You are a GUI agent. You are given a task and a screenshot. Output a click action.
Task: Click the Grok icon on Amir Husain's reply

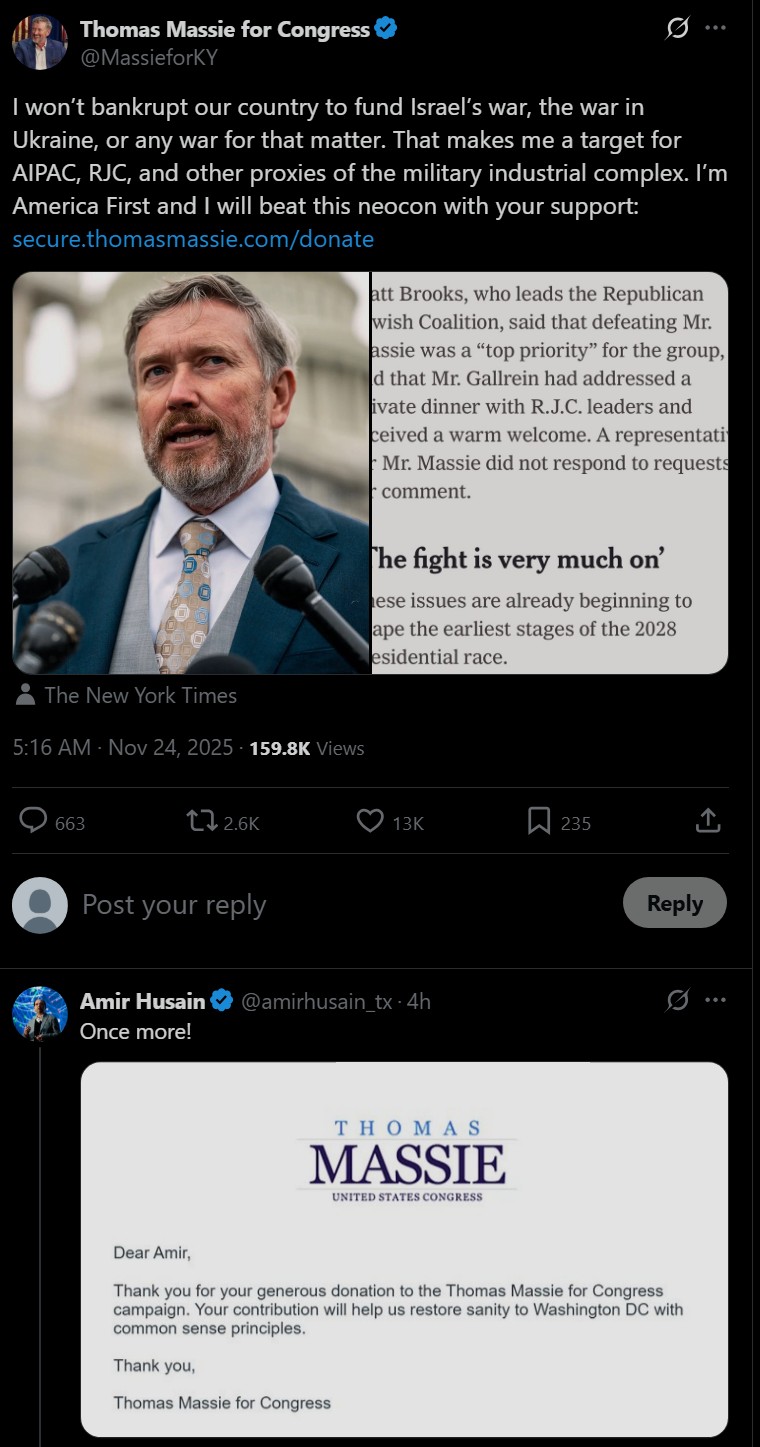678,1000
